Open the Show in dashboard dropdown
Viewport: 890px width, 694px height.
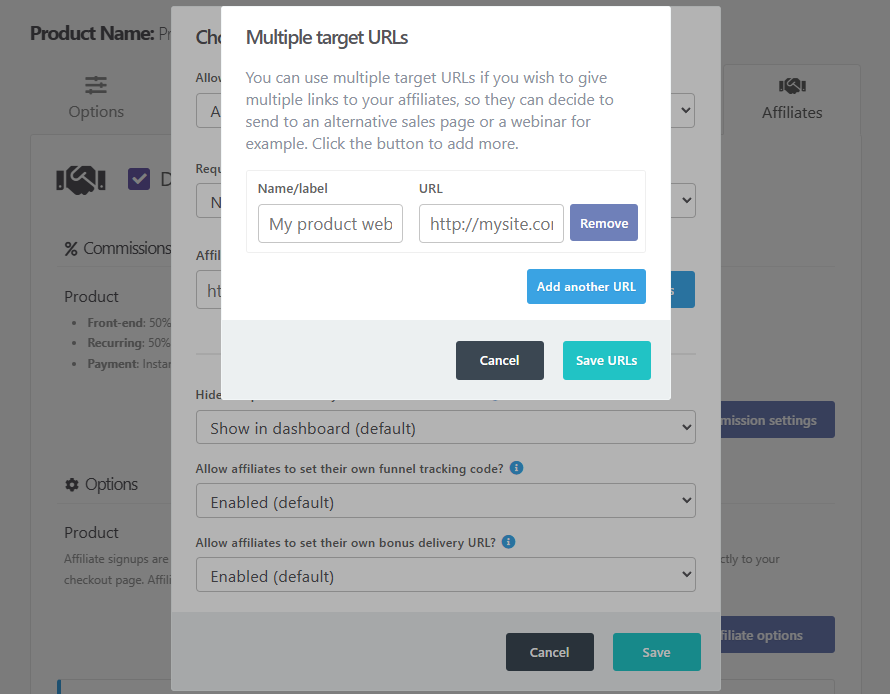pos(445,428)
